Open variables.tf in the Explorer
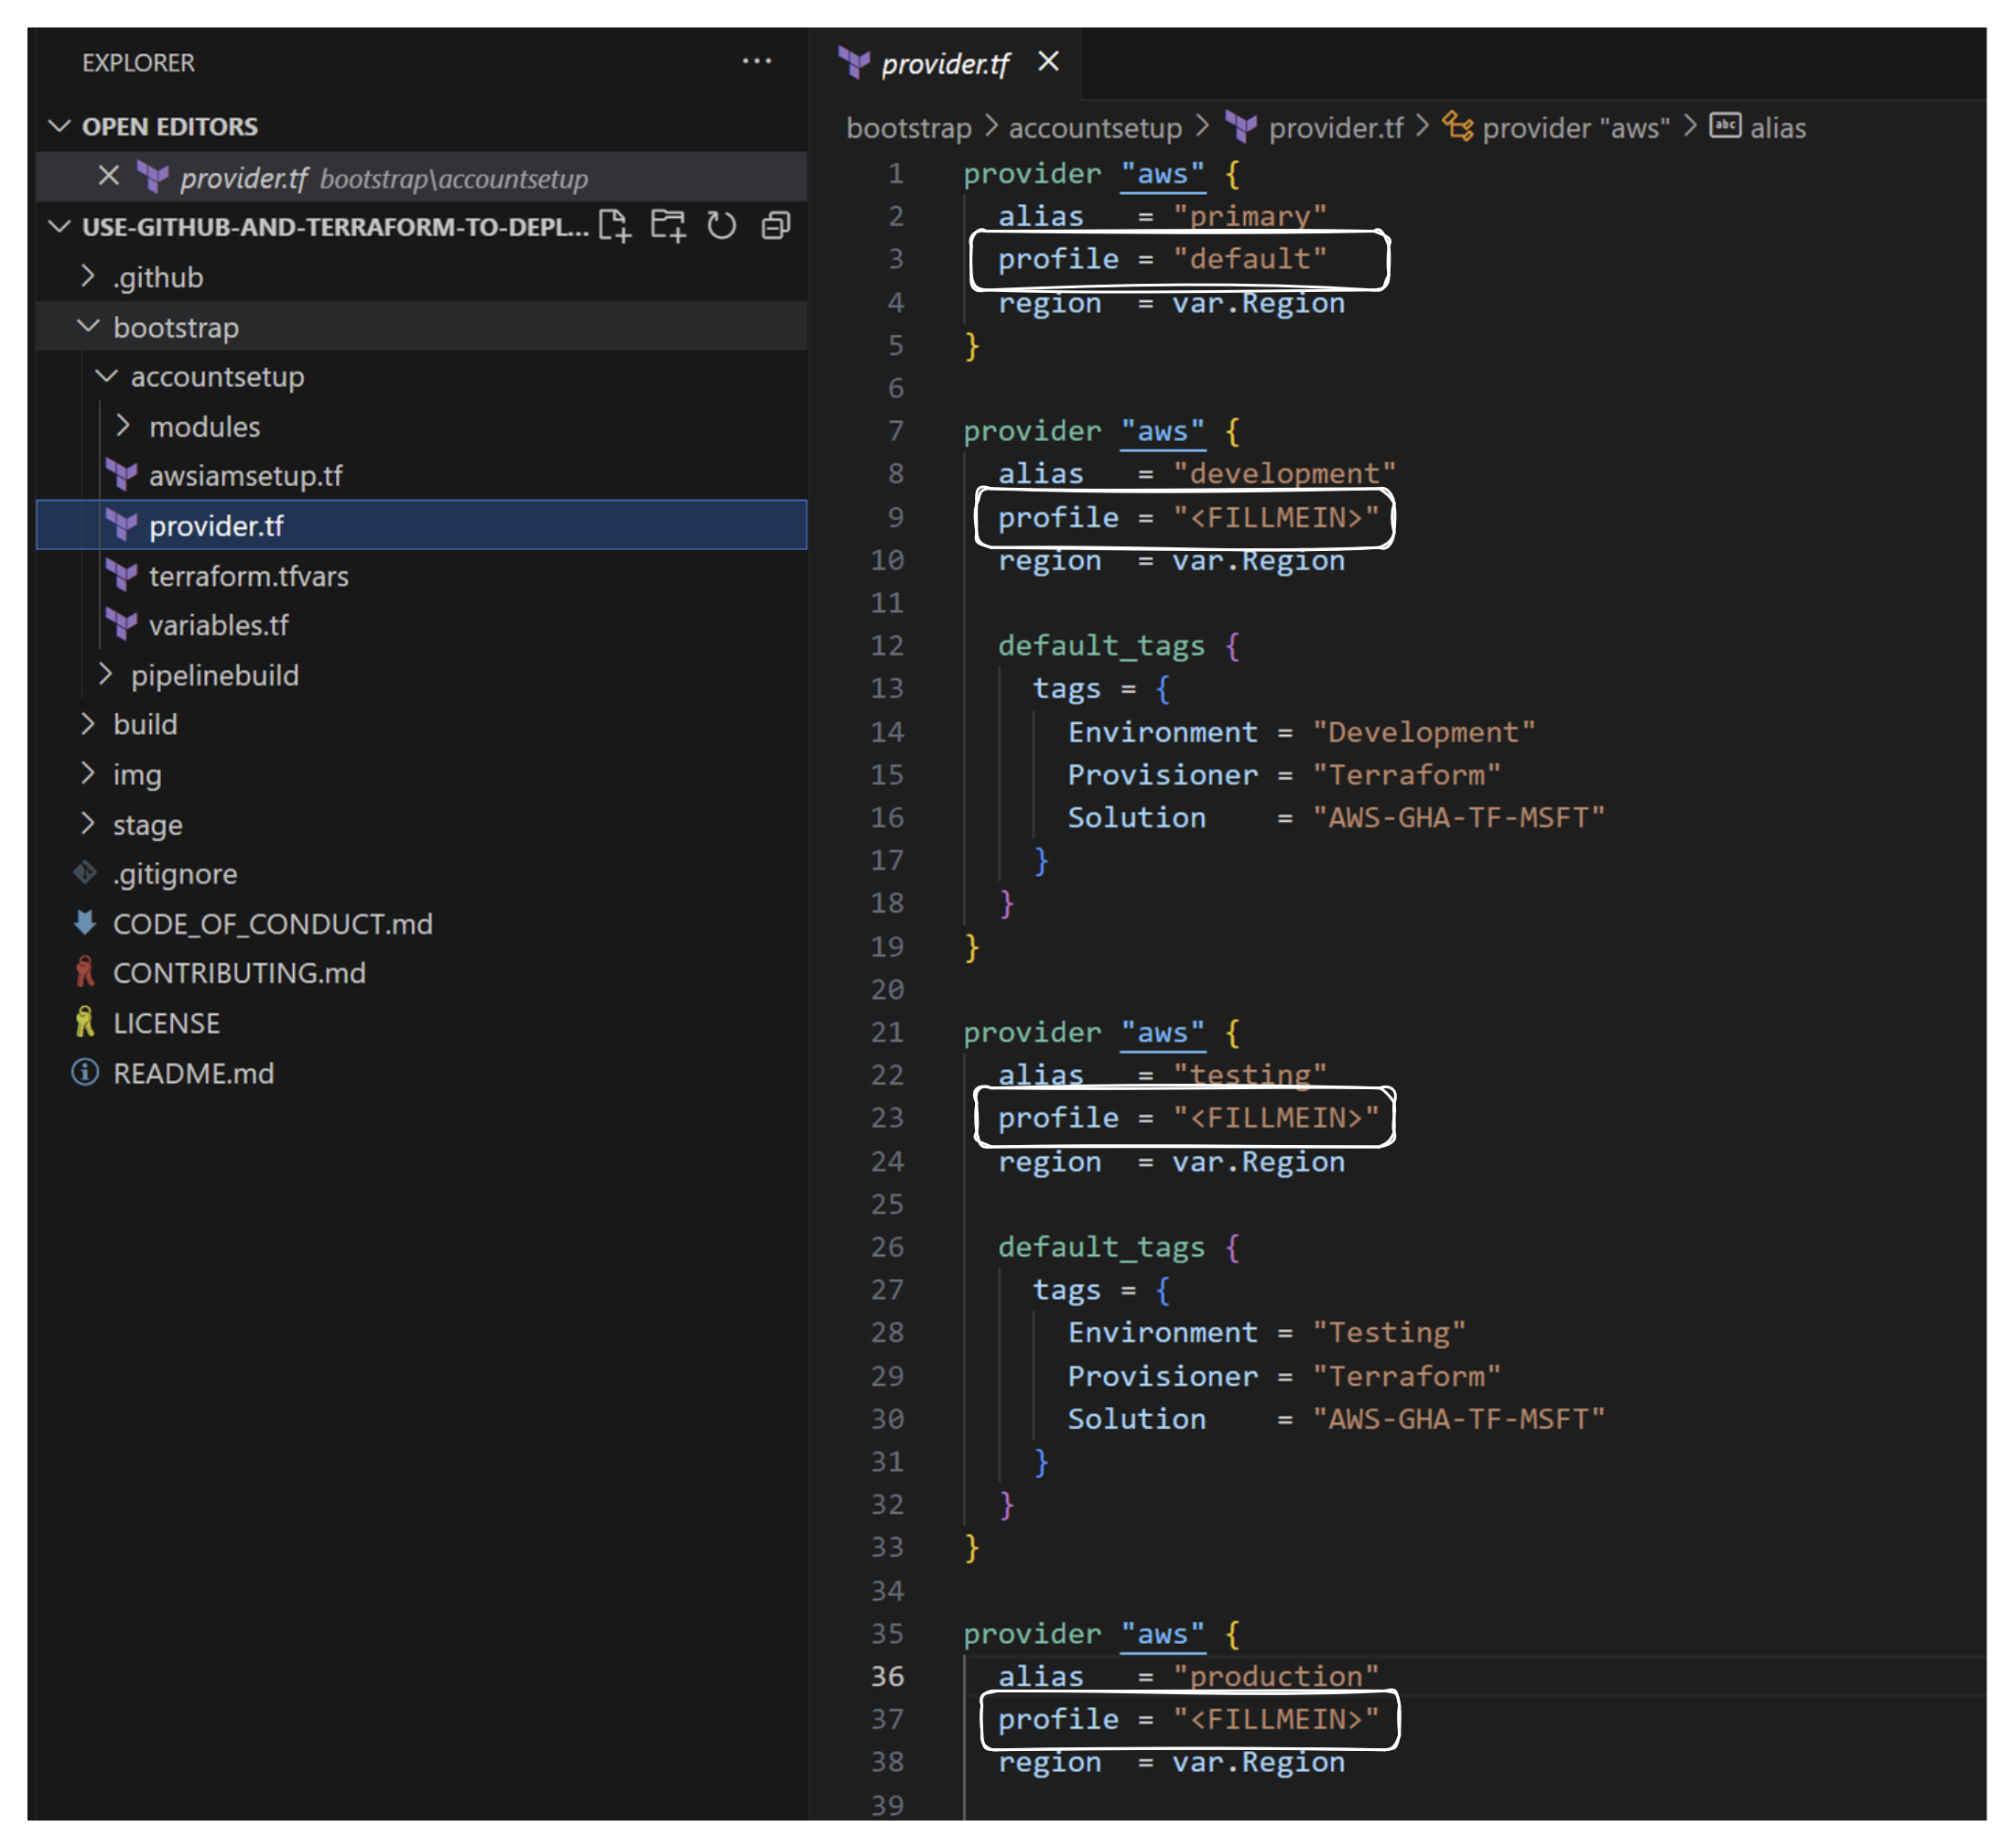 click(x=219, y=625)
